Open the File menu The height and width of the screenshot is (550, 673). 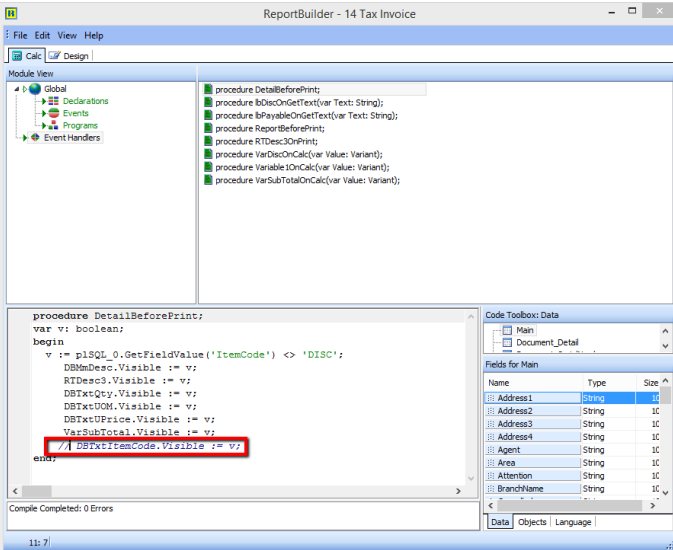coord(20,35)
